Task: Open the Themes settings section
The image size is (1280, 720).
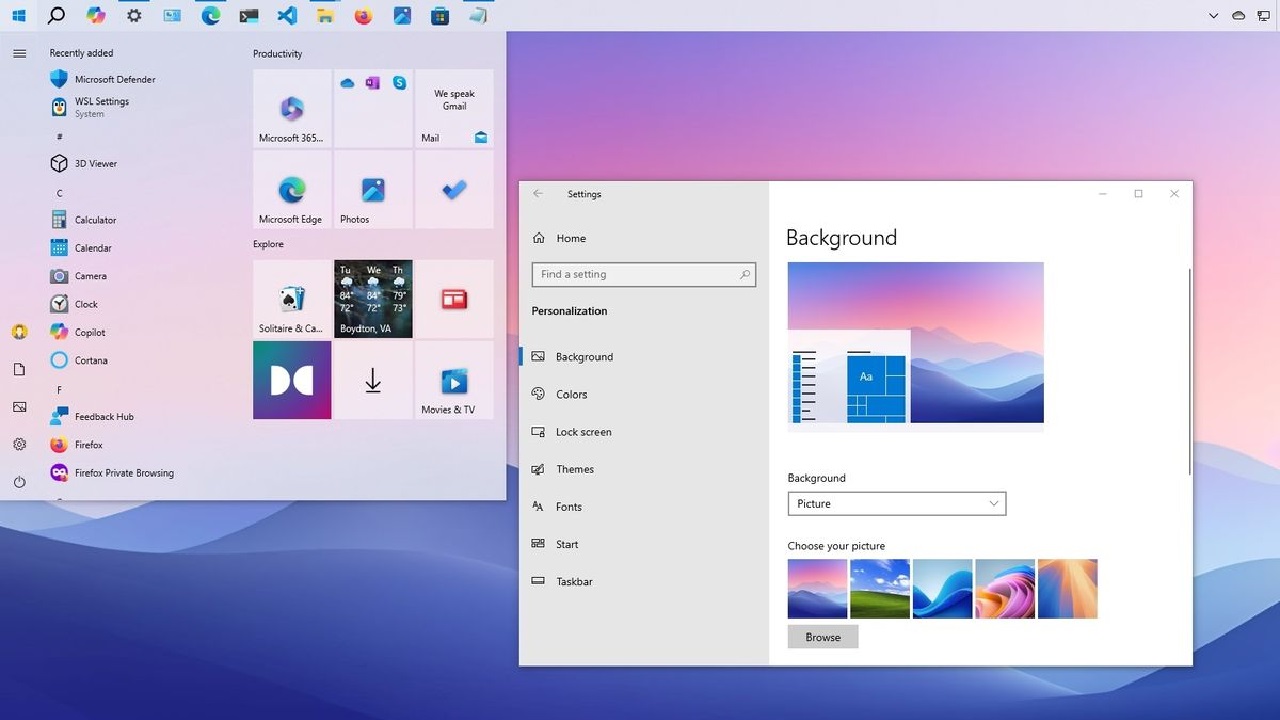Action: coord(574,469)
